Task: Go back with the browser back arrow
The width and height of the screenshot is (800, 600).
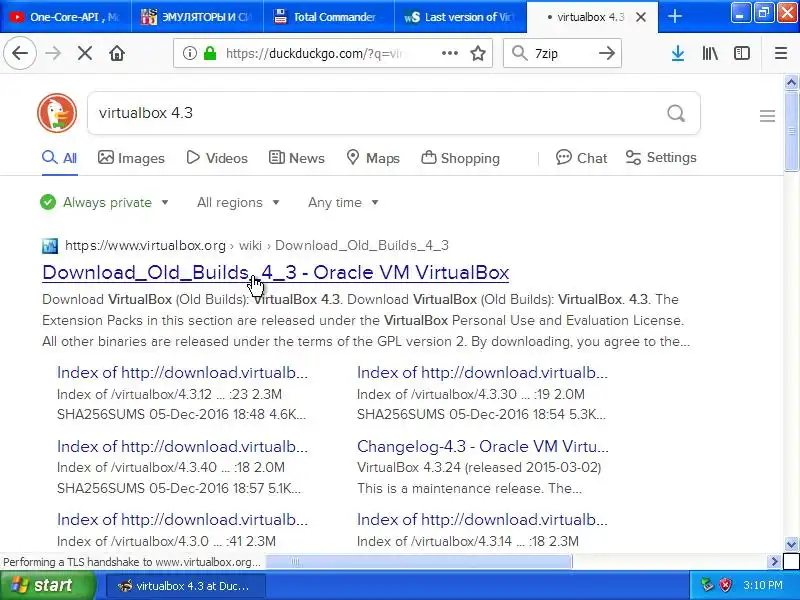Action: pos(20,53)
